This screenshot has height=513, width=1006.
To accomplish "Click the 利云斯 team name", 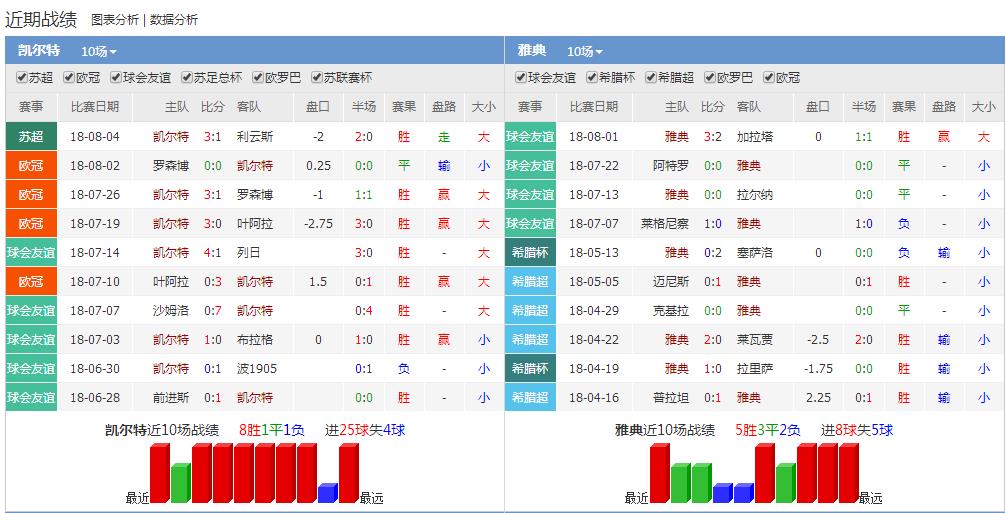I will tap(255, 137).
